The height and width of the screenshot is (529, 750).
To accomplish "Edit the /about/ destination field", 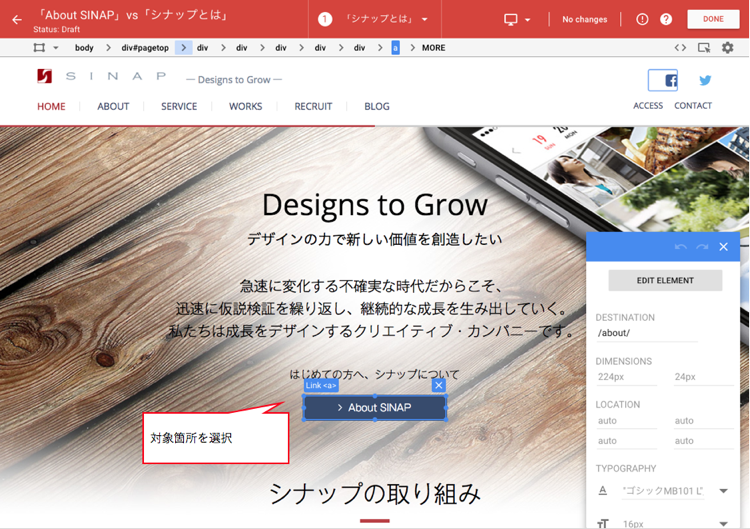I will [647, 333].
